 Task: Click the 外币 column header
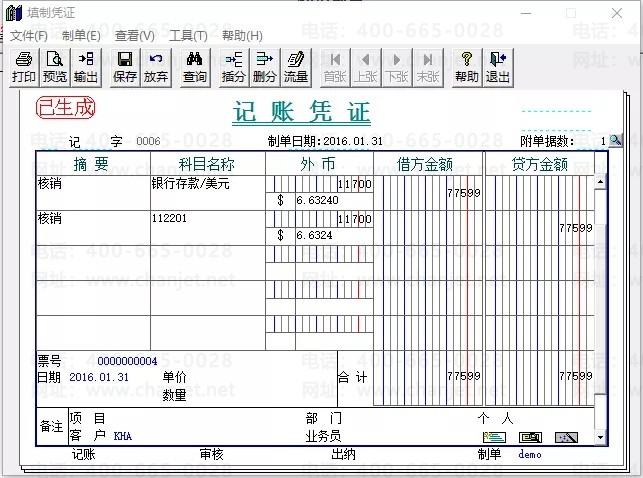tap(318, 164)
